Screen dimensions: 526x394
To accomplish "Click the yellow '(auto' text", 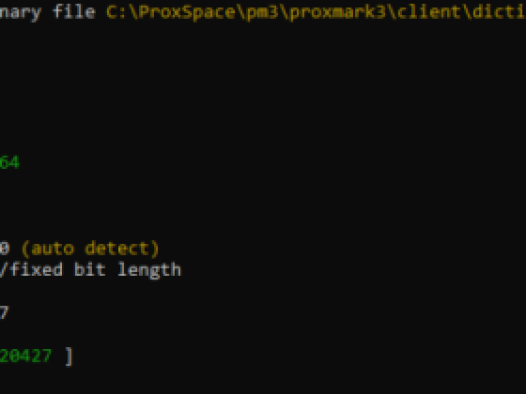I will (x=47, y=249).
